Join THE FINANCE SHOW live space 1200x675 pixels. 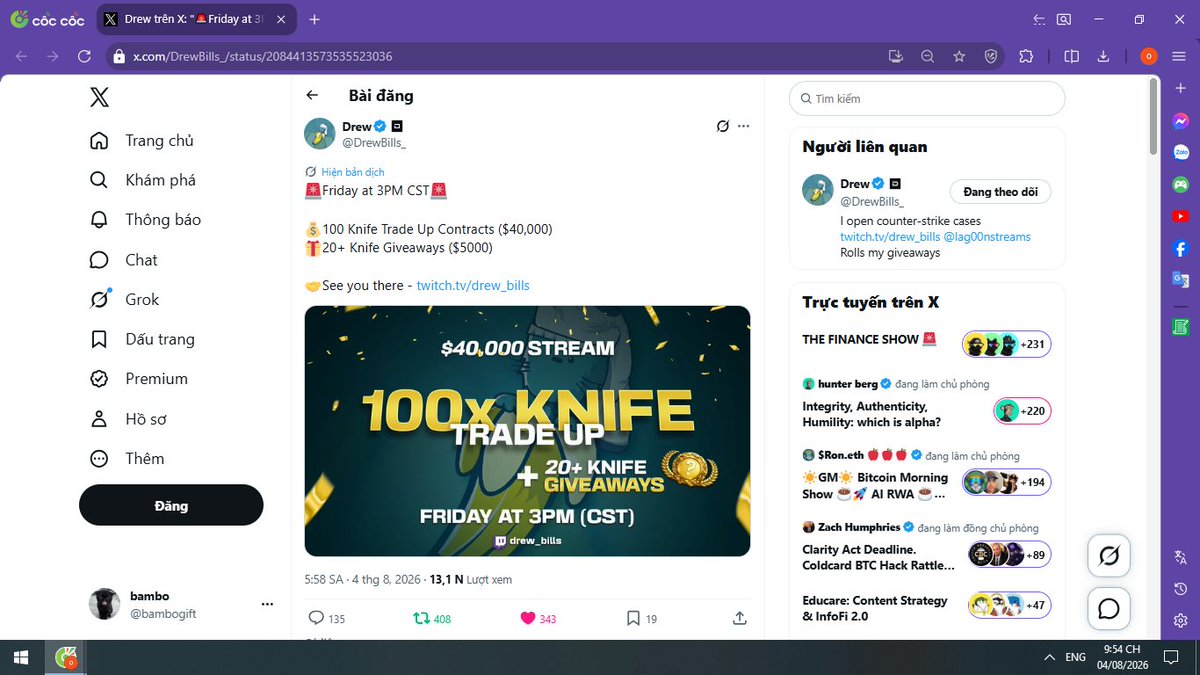tap(869, 340)
